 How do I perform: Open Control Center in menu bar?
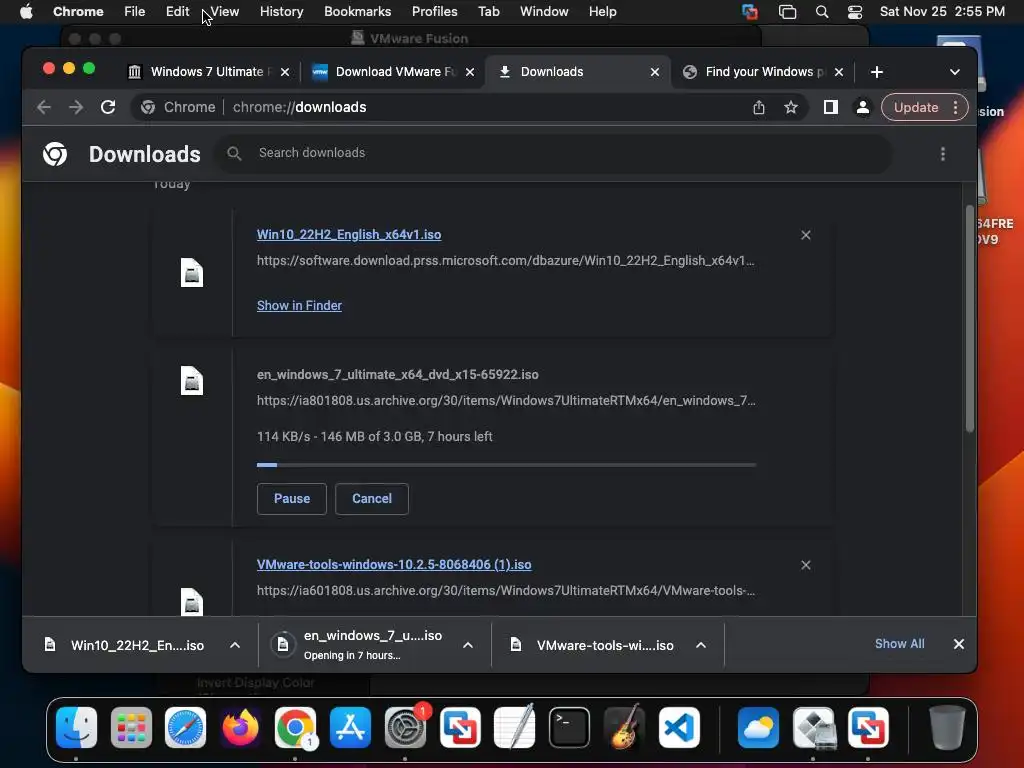(855, 12)
